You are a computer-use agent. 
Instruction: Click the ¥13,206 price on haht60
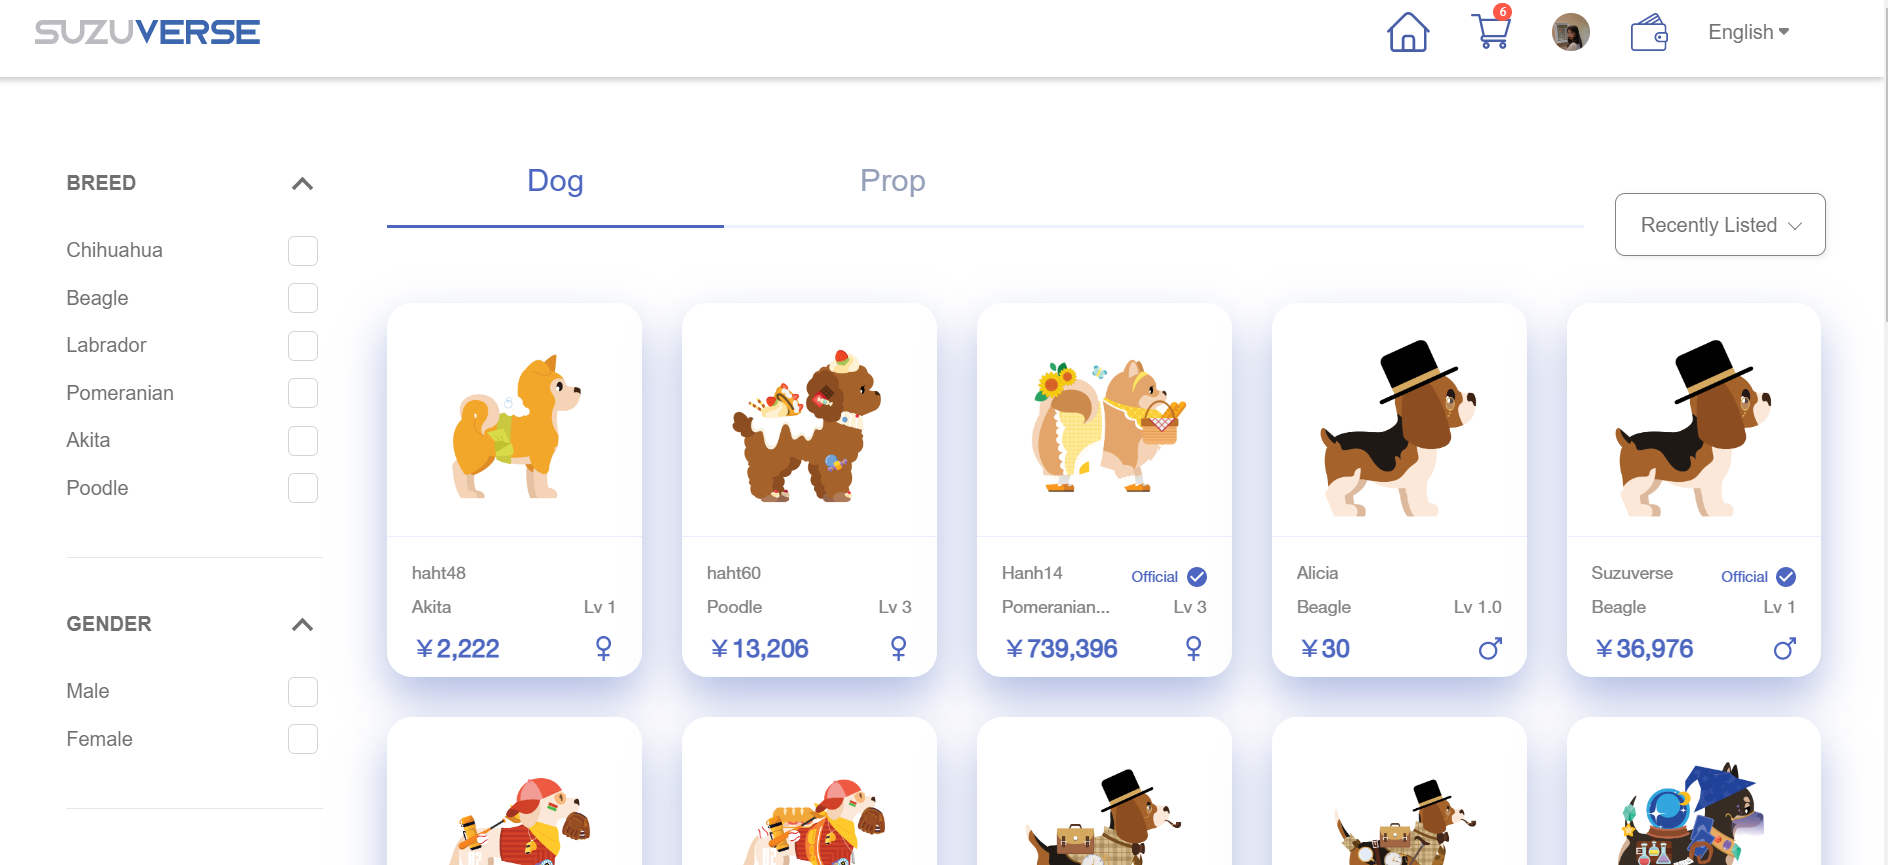coord(759,649)
